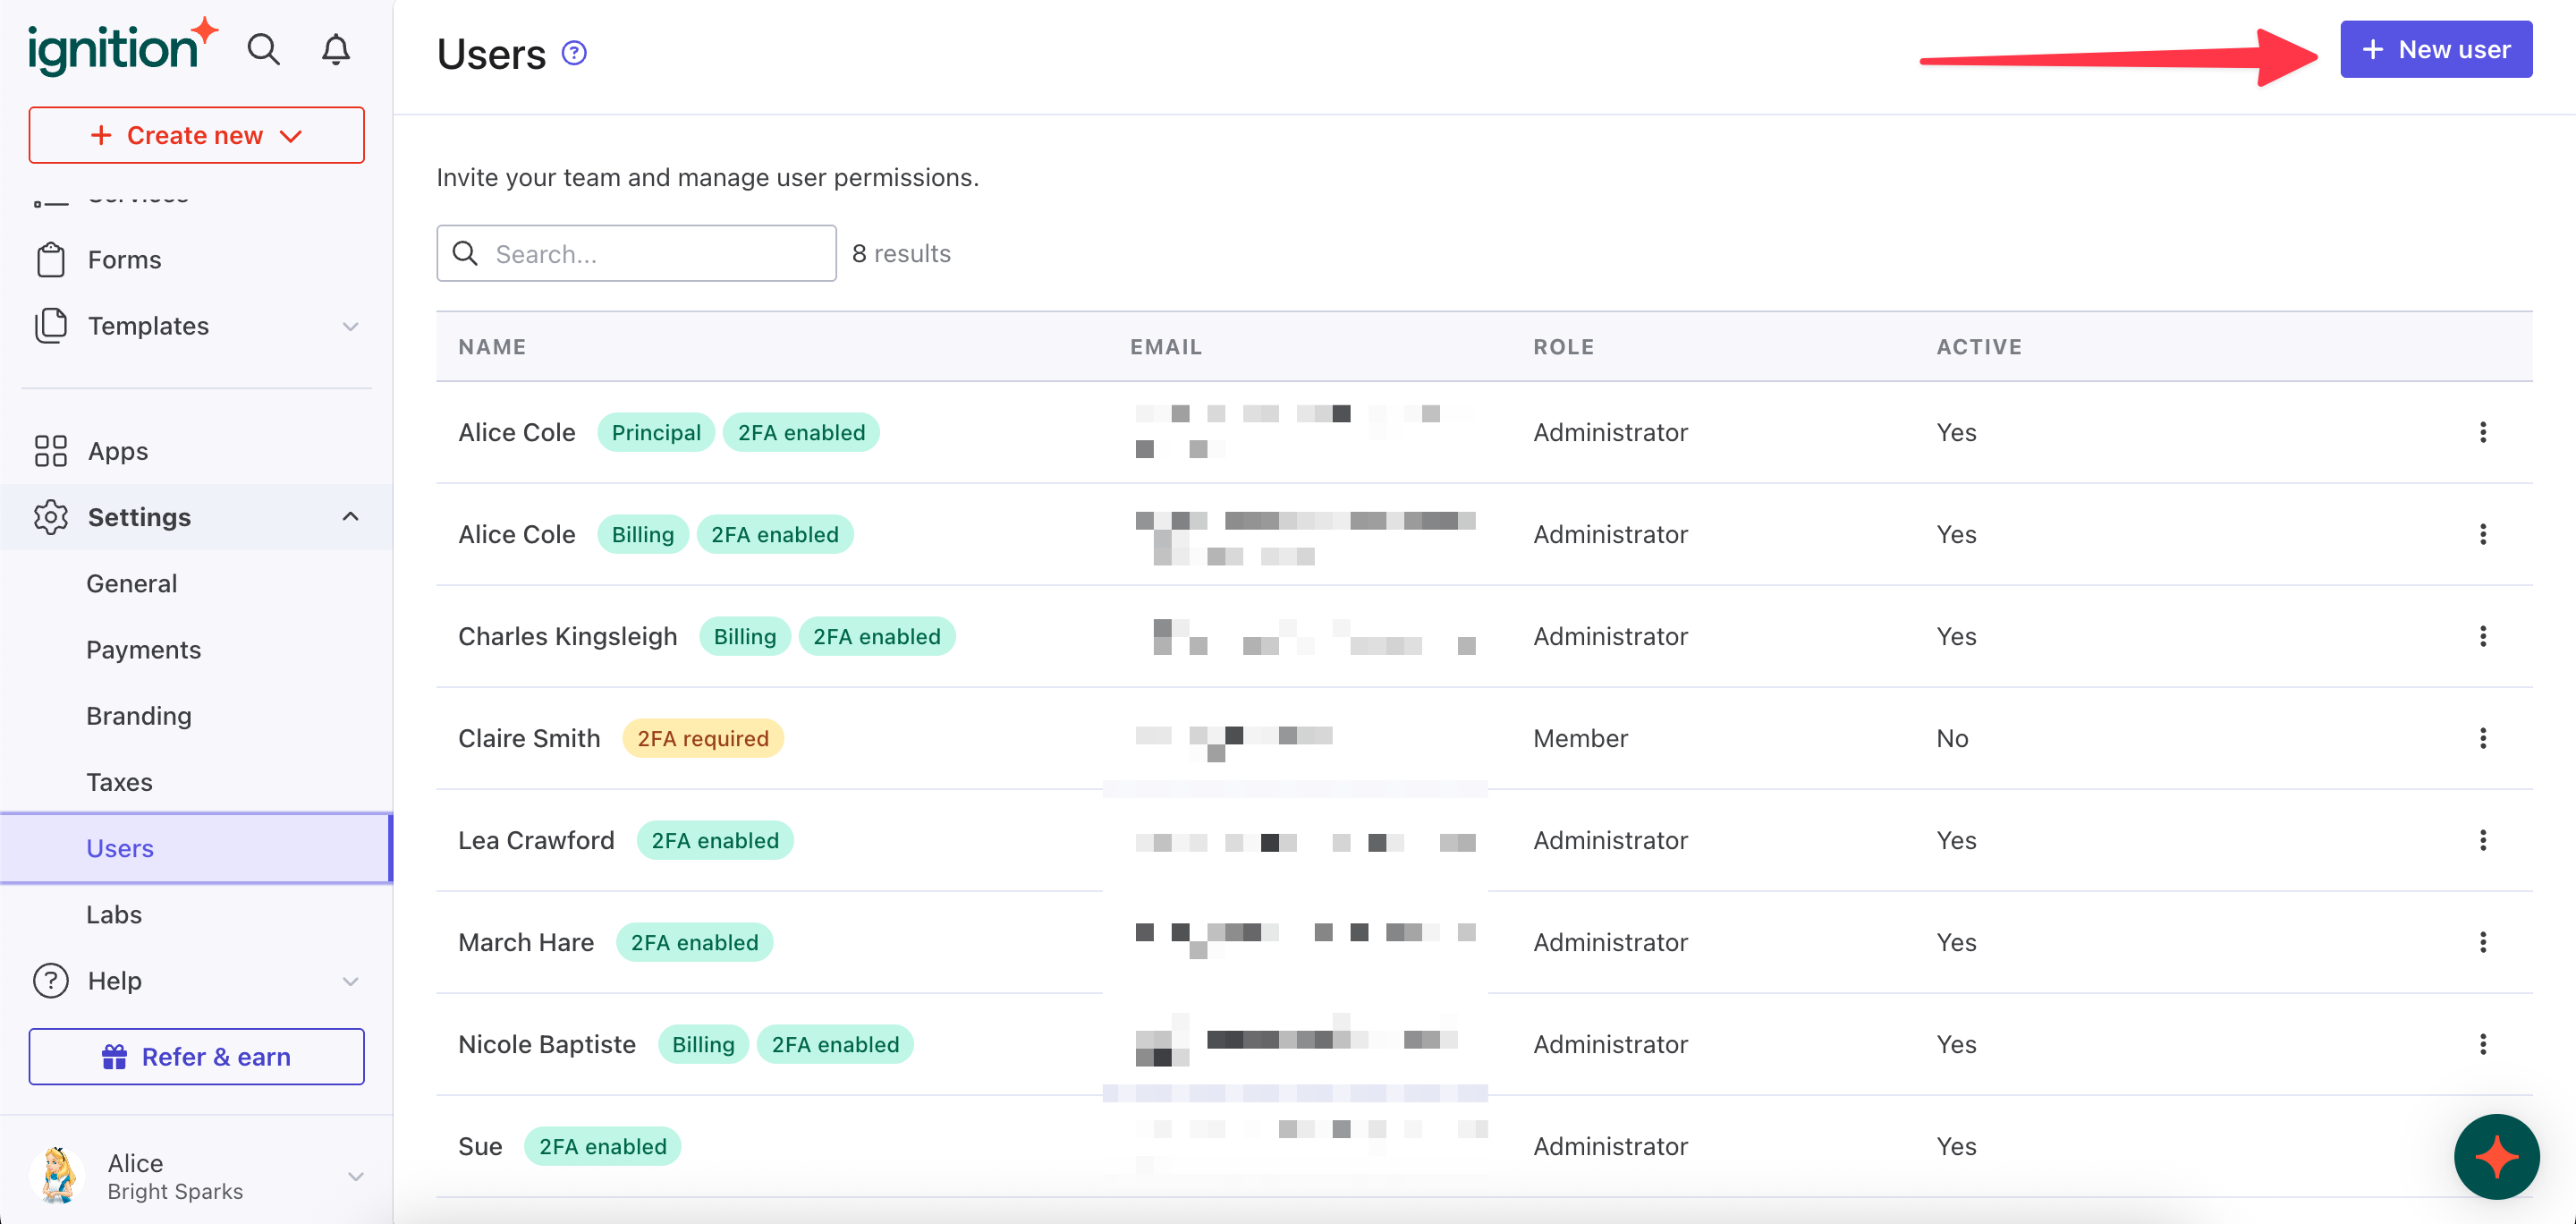Image resolution: width=2576 pixels, height=1224 pixels.
Task: Open Apps in the sidebar
Action: tap(118, 452)
